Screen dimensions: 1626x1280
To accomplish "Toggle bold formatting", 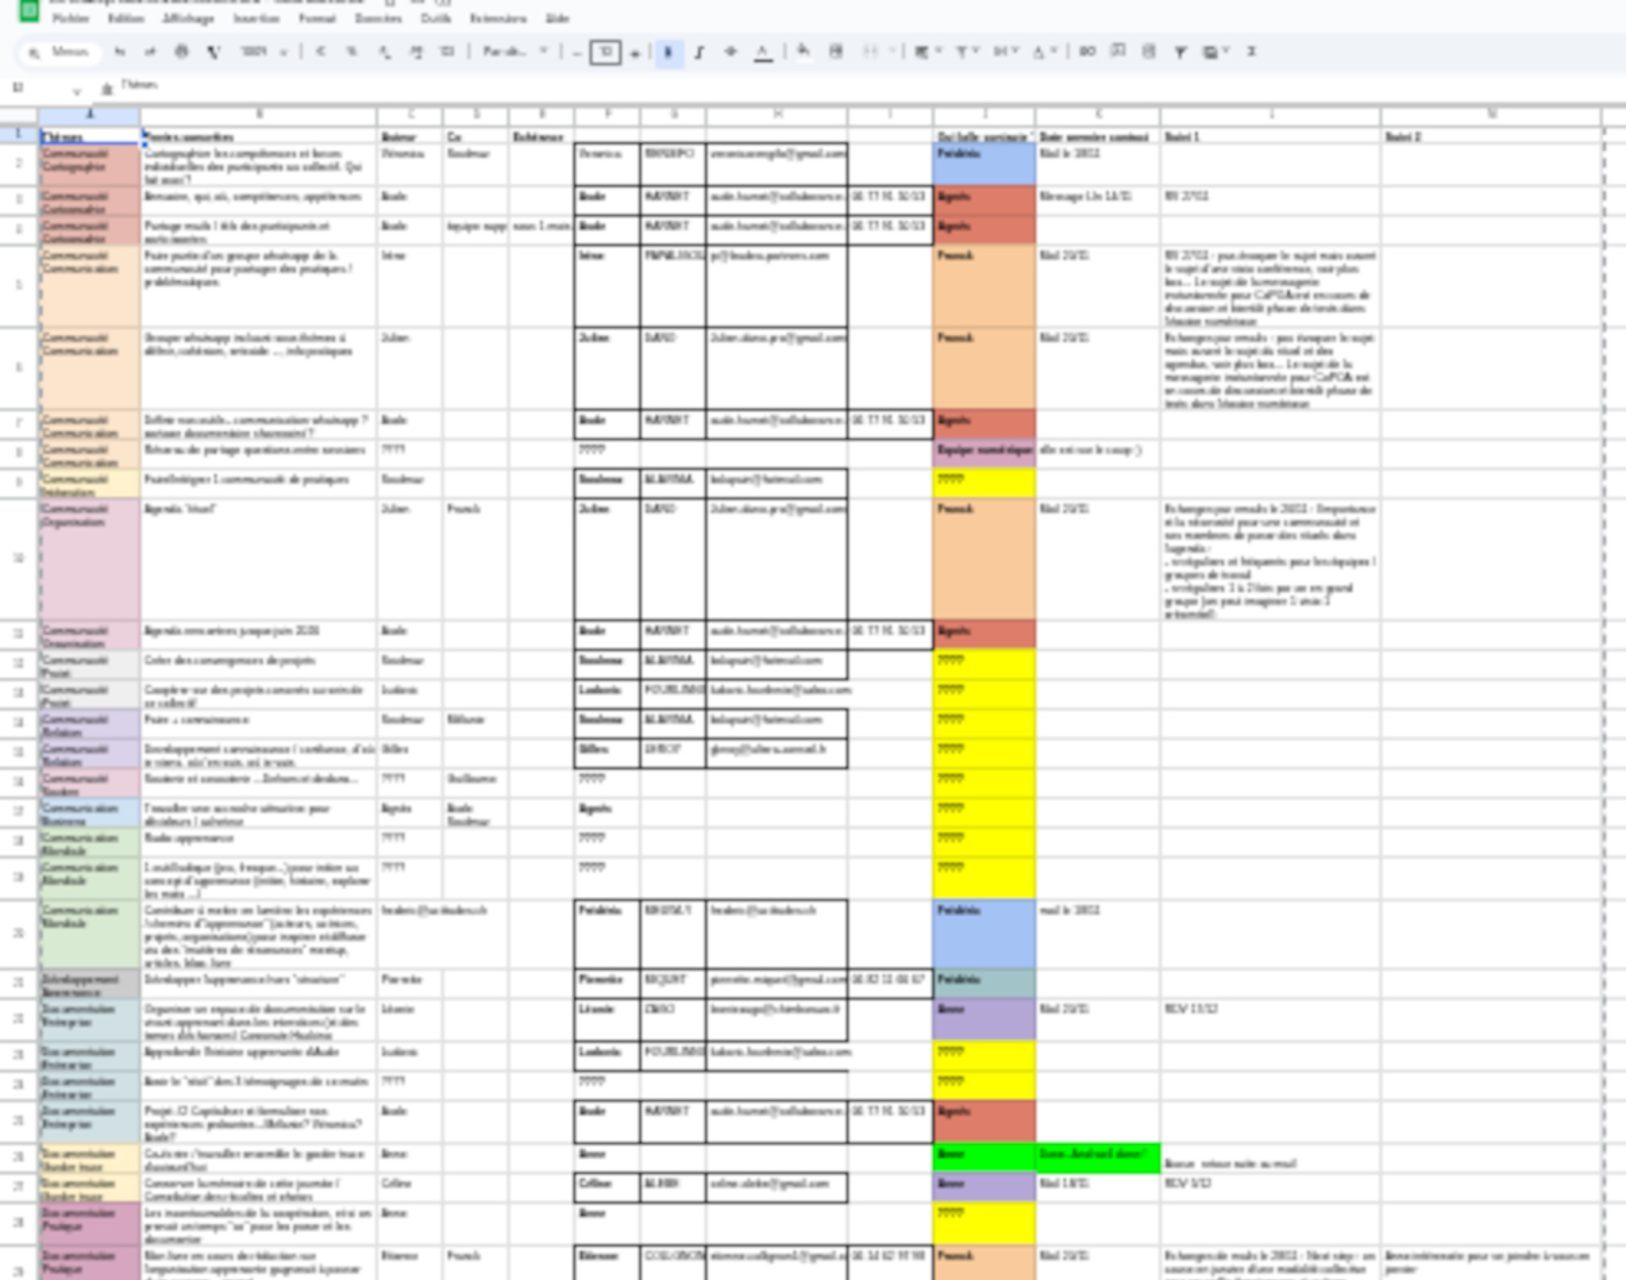I will click(668, 52).
